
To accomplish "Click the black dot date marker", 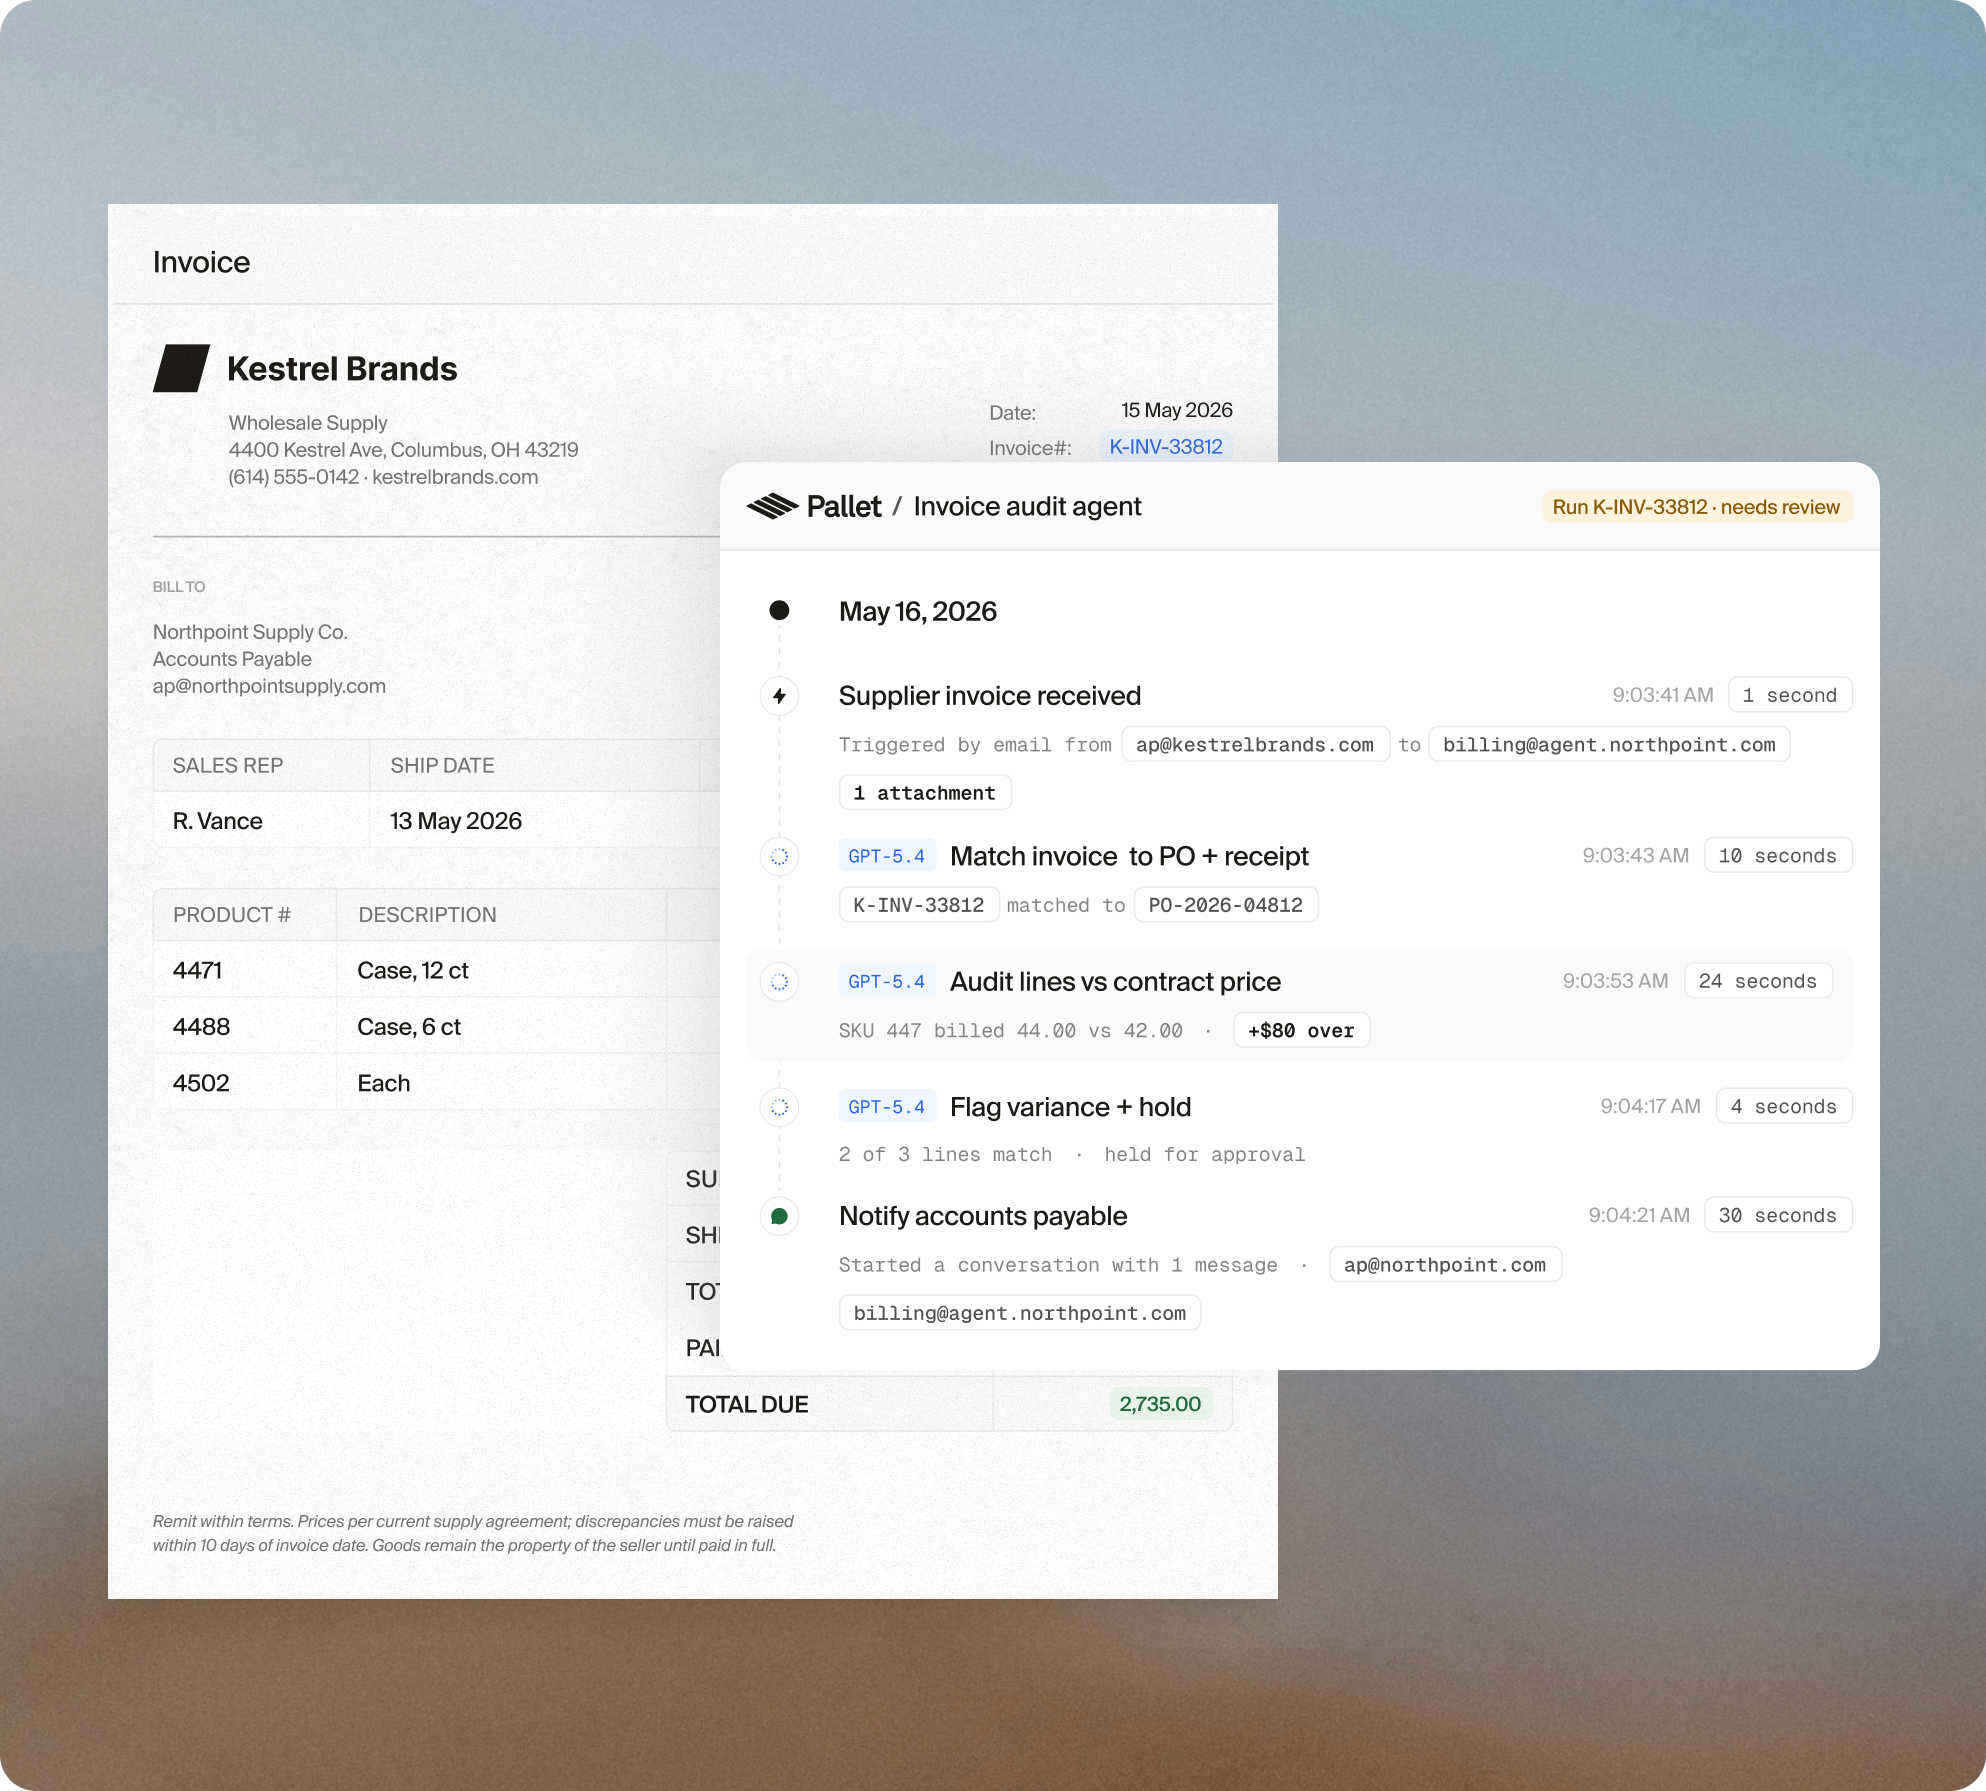I will 779,610.
